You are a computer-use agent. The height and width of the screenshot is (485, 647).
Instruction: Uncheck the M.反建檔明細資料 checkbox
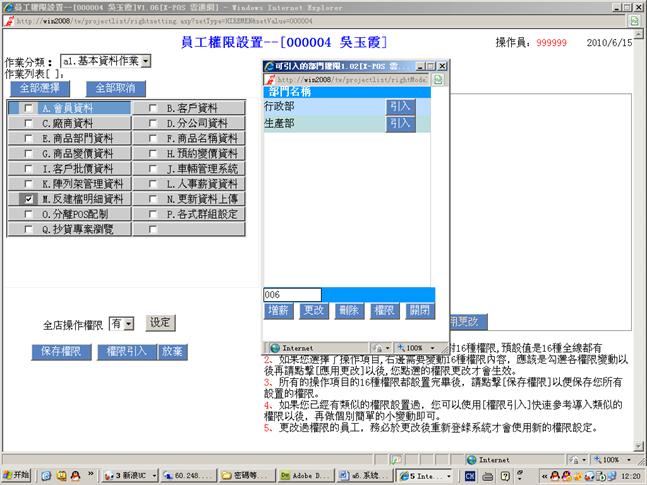click(x=29, y=199)
